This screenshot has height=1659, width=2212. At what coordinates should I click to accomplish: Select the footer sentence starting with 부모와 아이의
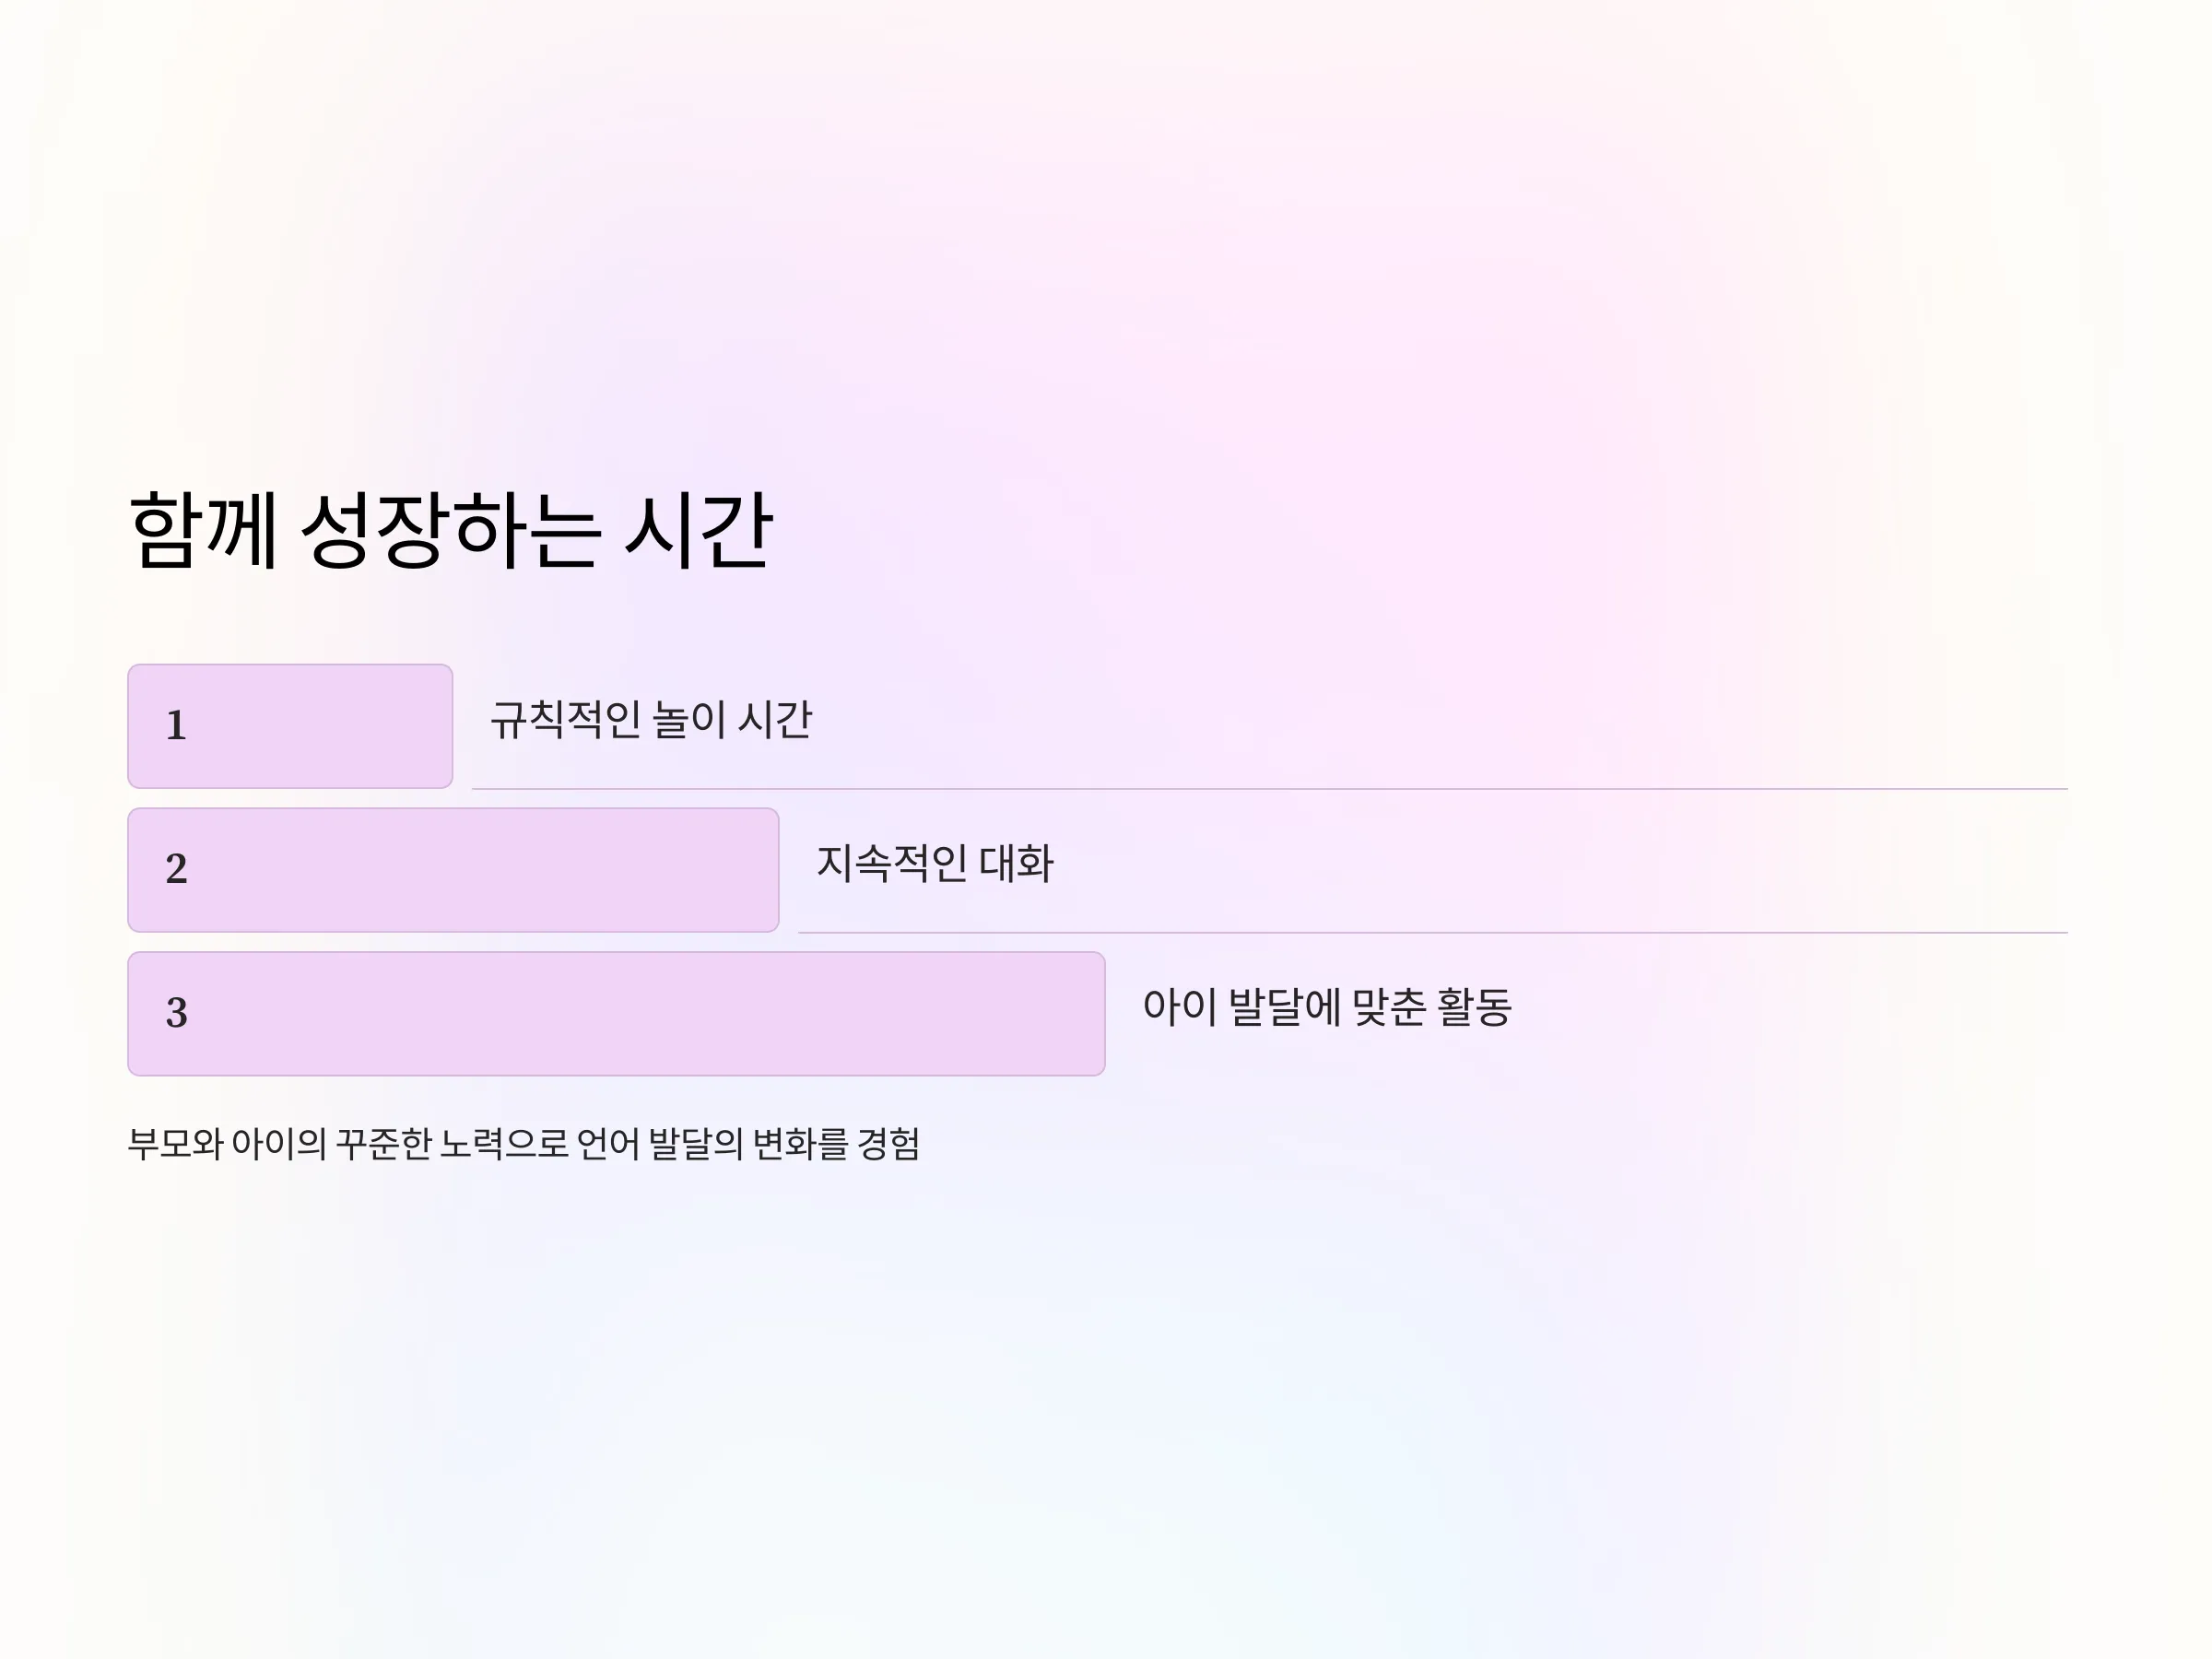click(524, 1144)
